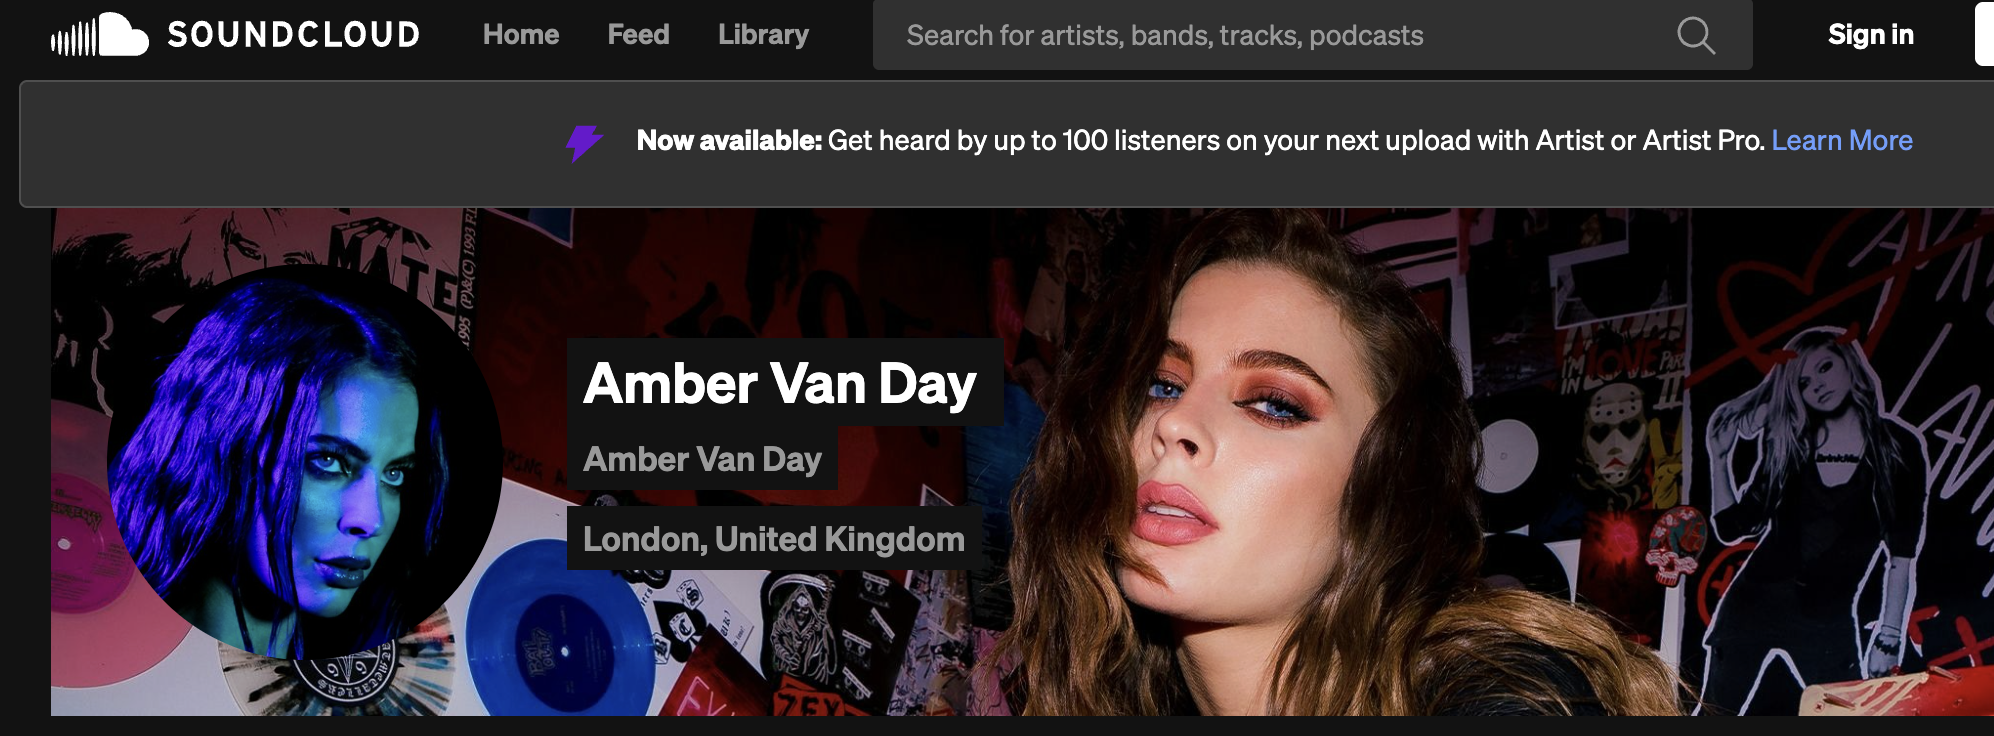This screenshot has width=1994, height=736.
Task: Click the Amber Van Day profile title
Action: 780,383
